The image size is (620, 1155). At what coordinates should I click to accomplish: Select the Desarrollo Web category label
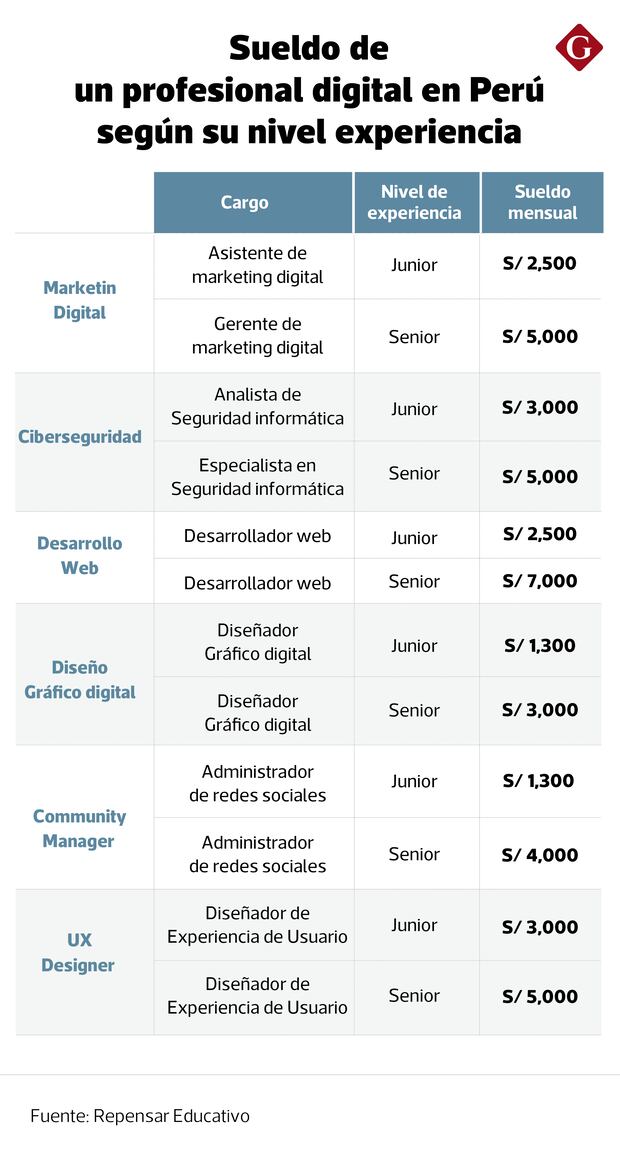pyautogui.click(x=80, y=556)
